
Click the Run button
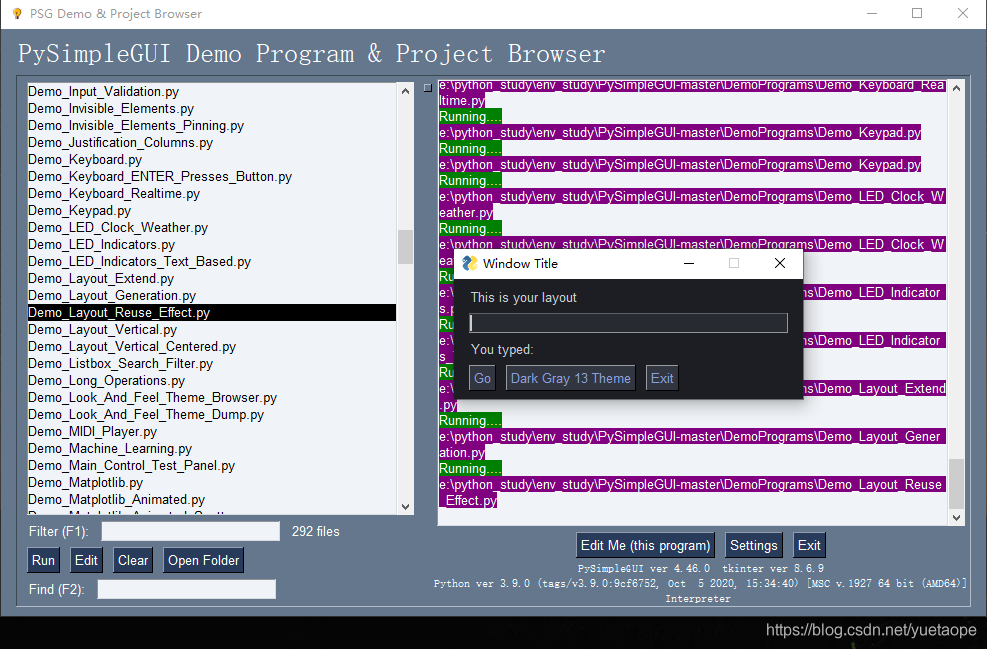click(43, 560)
